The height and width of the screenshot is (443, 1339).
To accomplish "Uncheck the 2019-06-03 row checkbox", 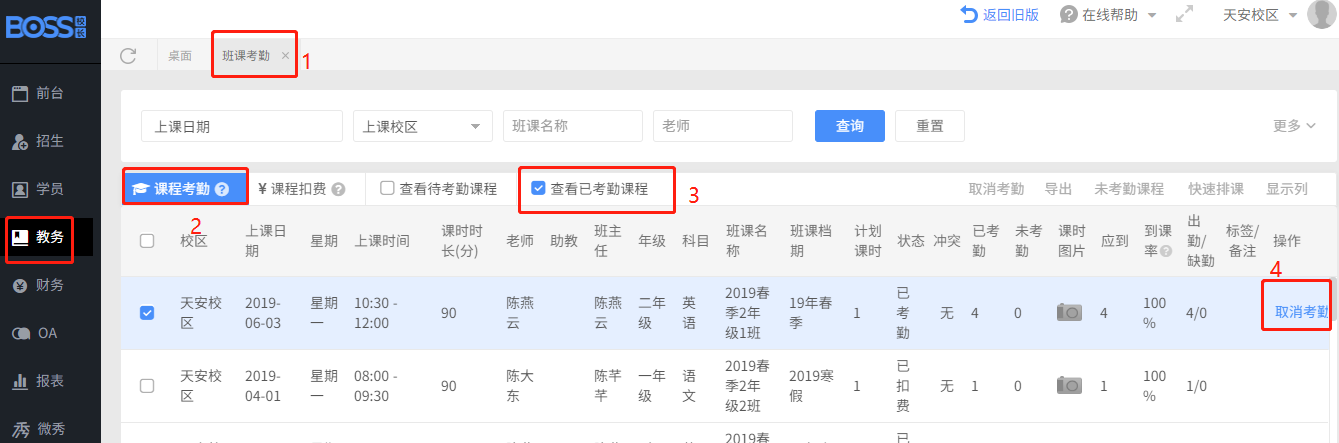I will coord(147,313).
